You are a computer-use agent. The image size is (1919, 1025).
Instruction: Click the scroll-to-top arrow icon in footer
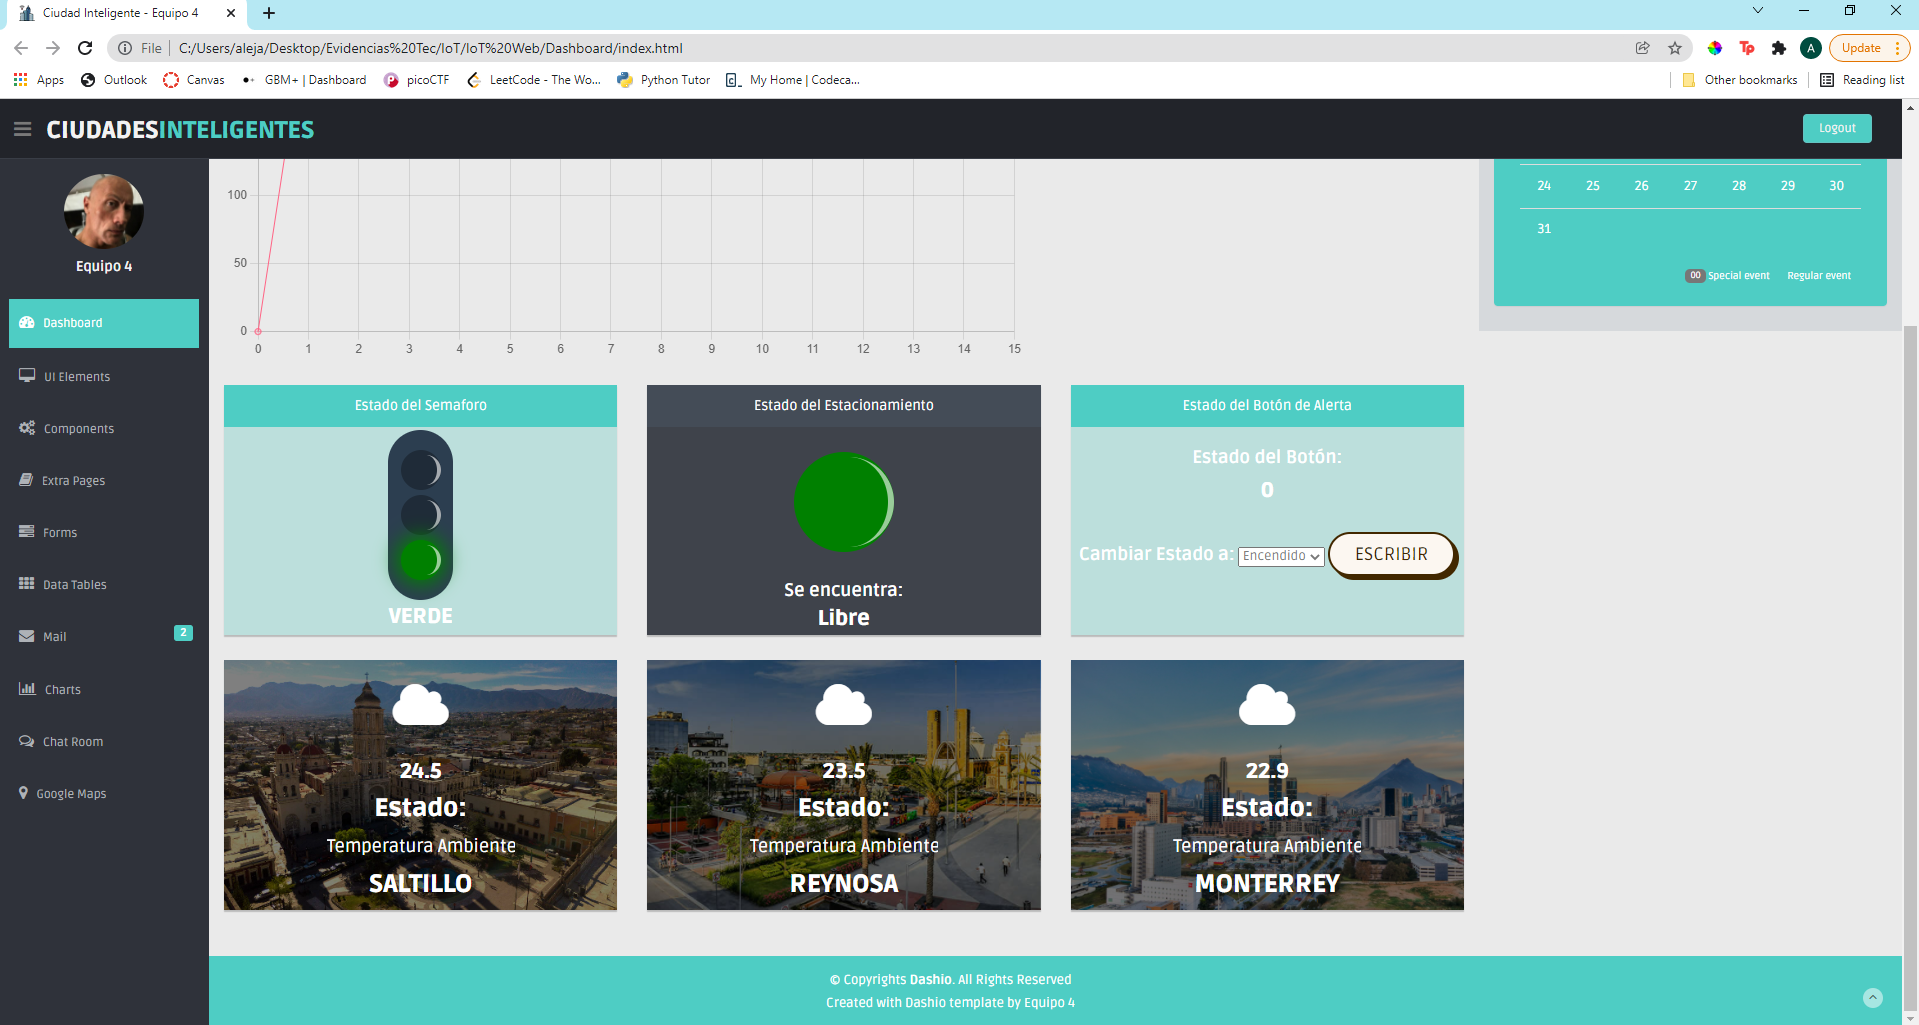pos(1872,998)
